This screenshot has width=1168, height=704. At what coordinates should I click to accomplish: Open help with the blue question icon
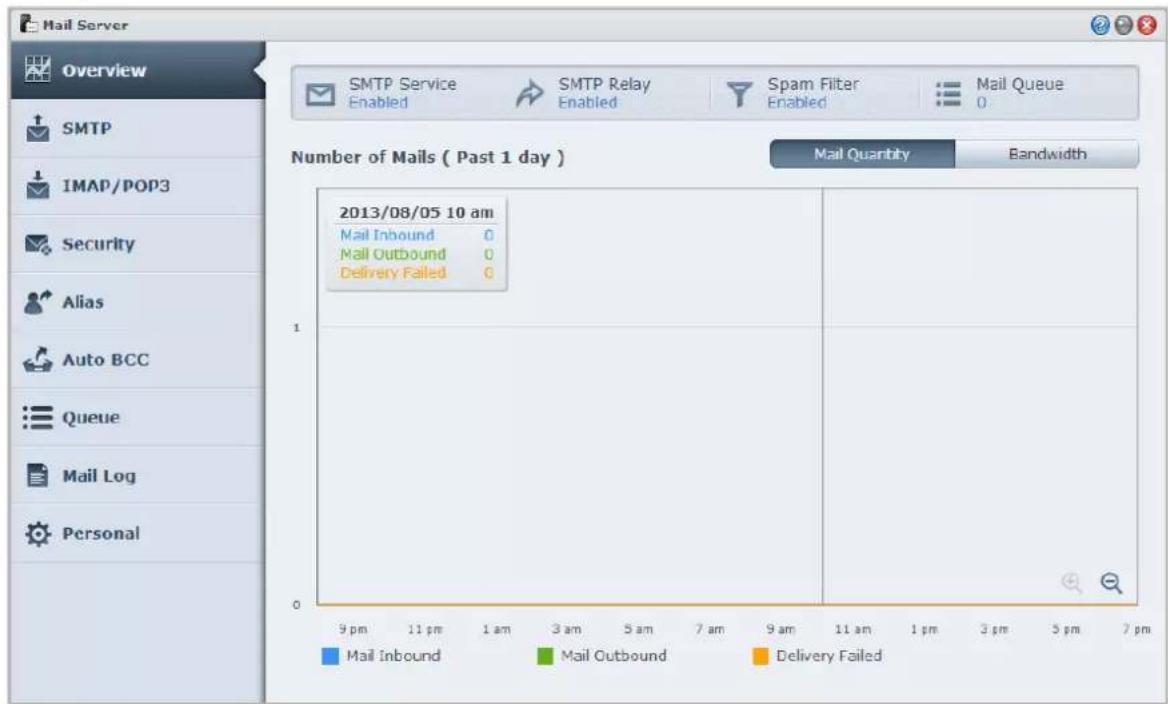click(x=1099, y=25)
